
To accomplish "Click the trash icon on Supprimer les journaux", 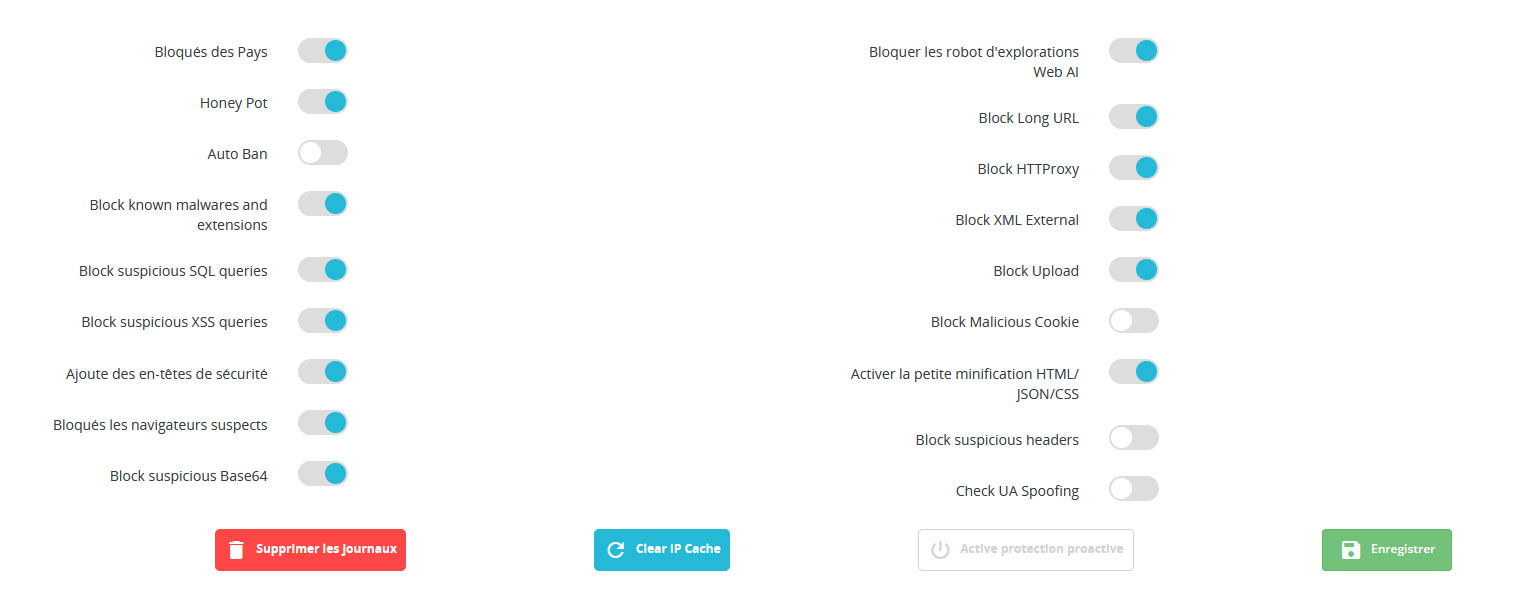I will point(236,550).
